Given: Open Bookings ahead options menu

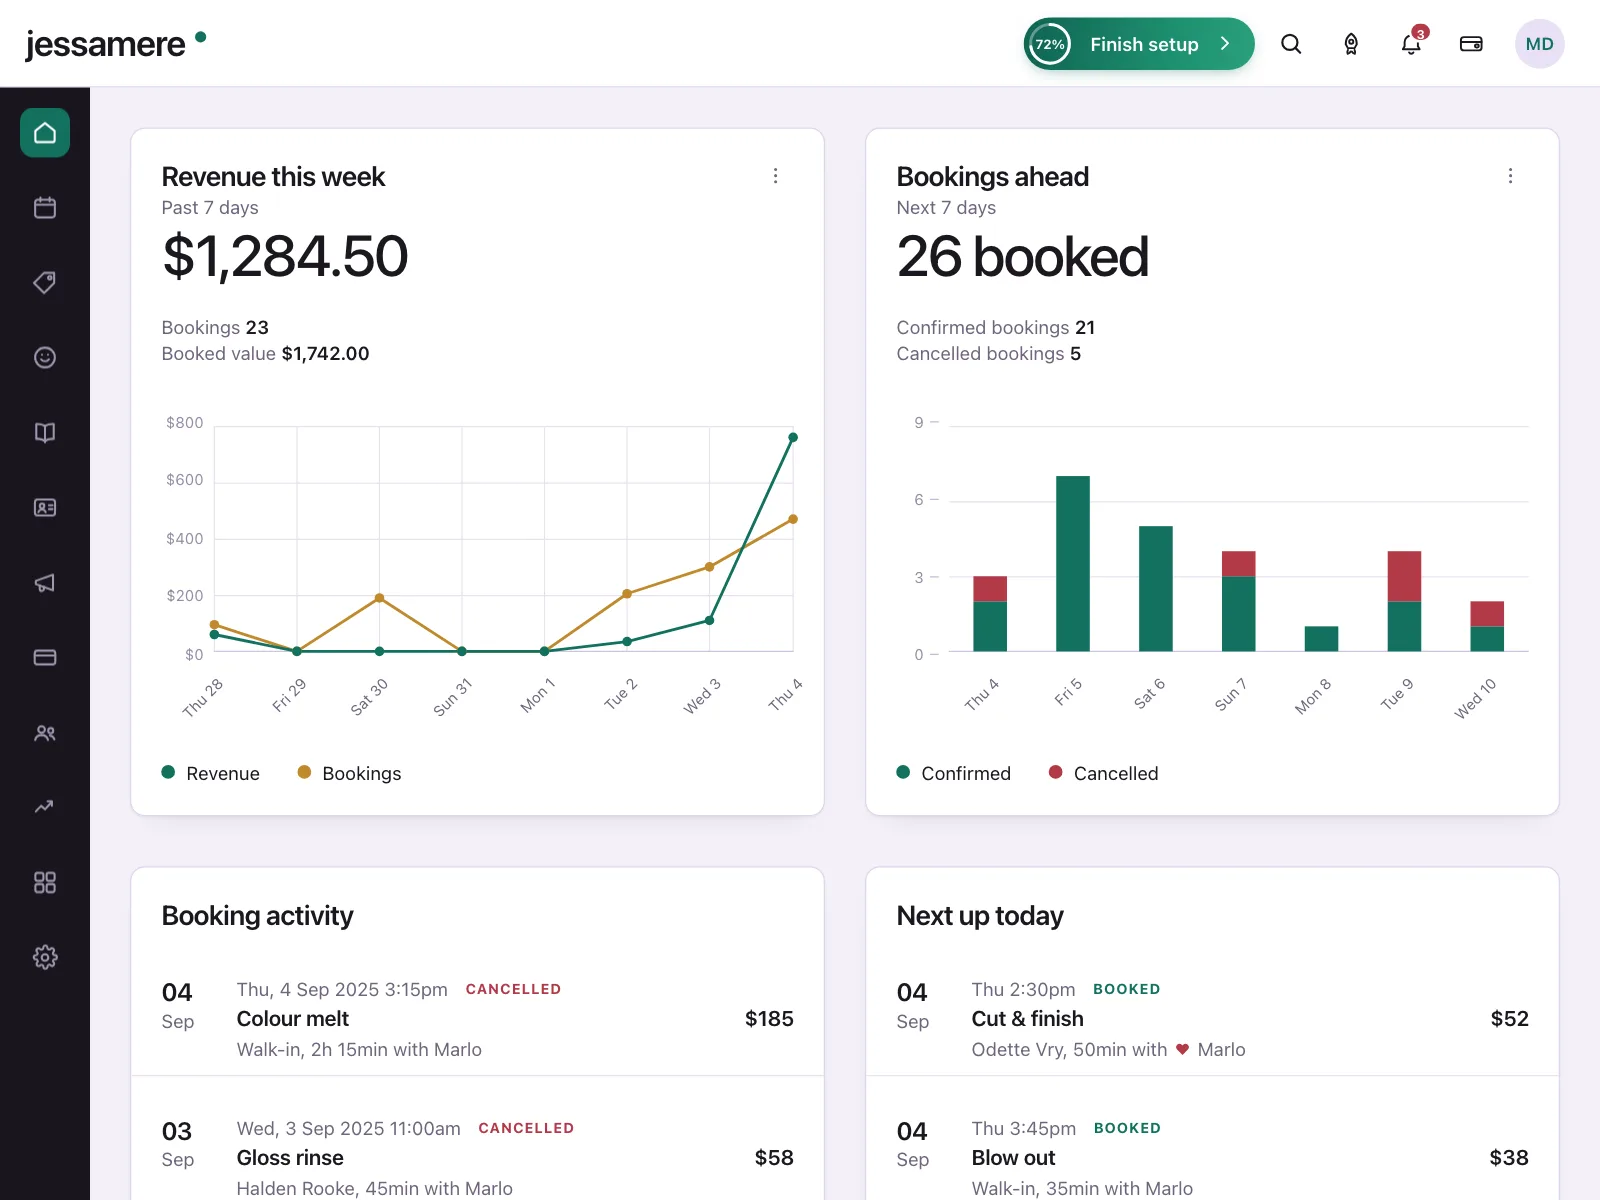Looking at the screenshot, I should pyautogui.click(x=1510, y=176).
